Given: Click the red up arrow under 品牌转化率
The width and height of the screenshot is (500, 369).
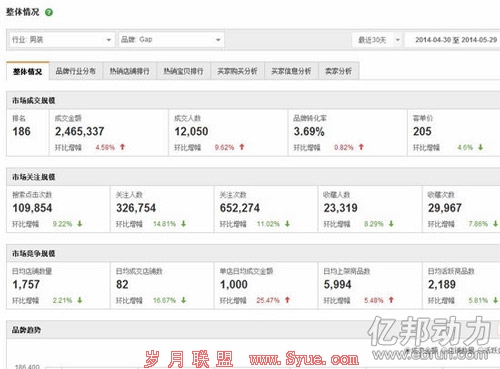Looking at the screenshot, I should pos(361,147).
